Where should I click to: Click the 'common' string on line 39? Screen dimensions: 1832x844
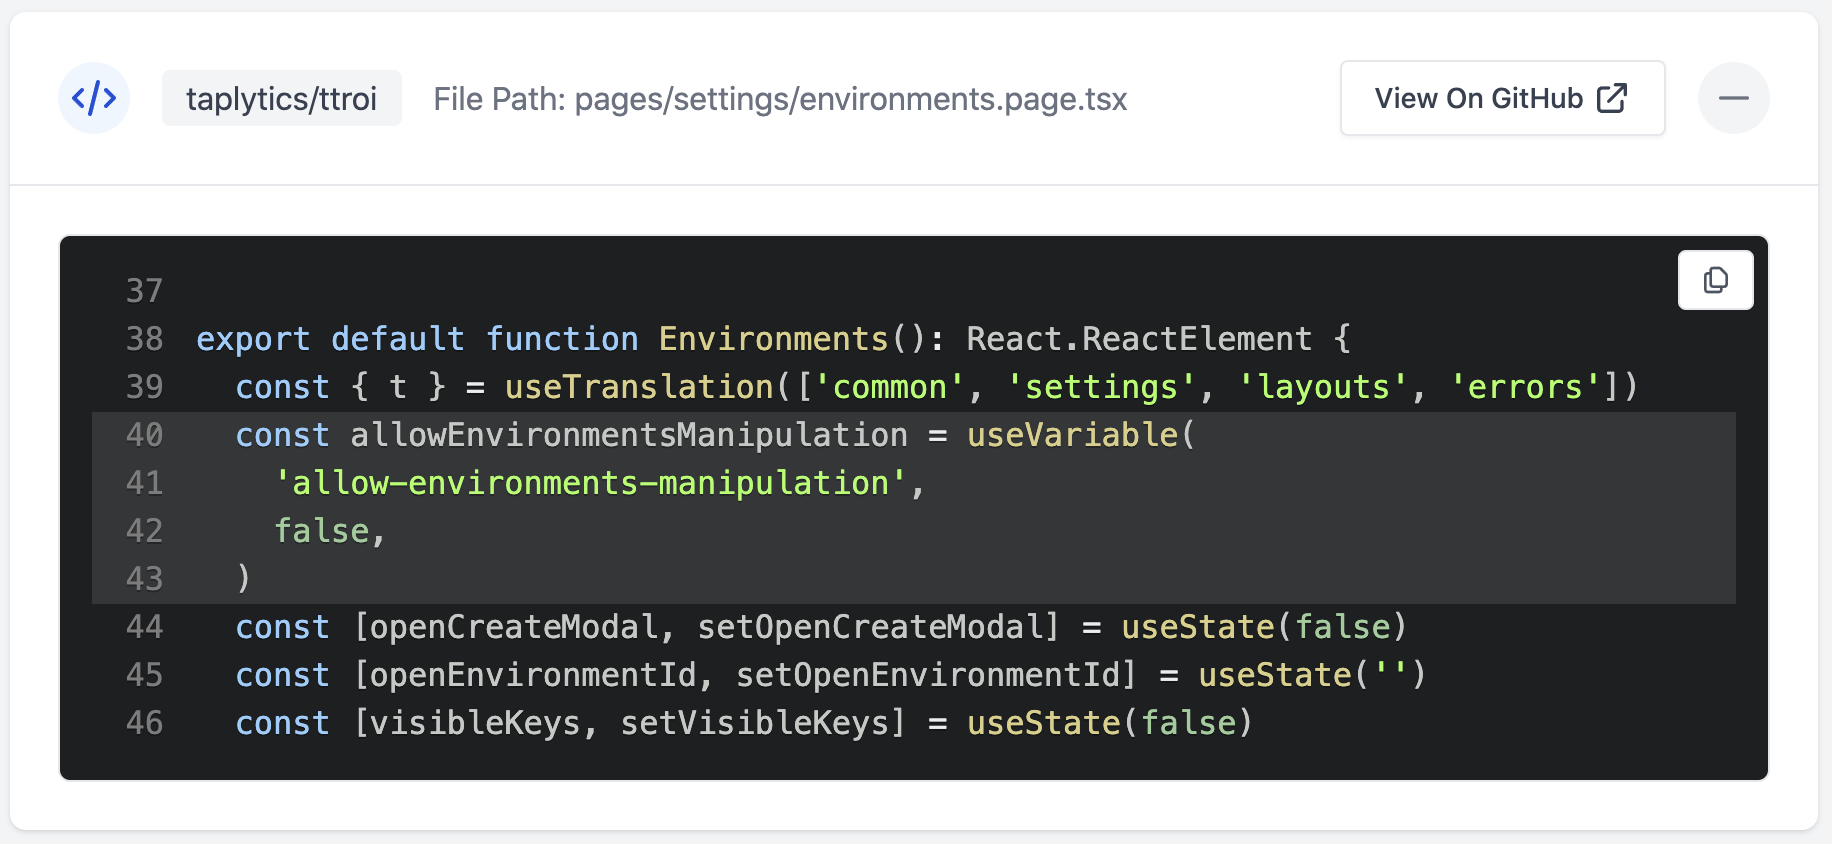point(889,387)
